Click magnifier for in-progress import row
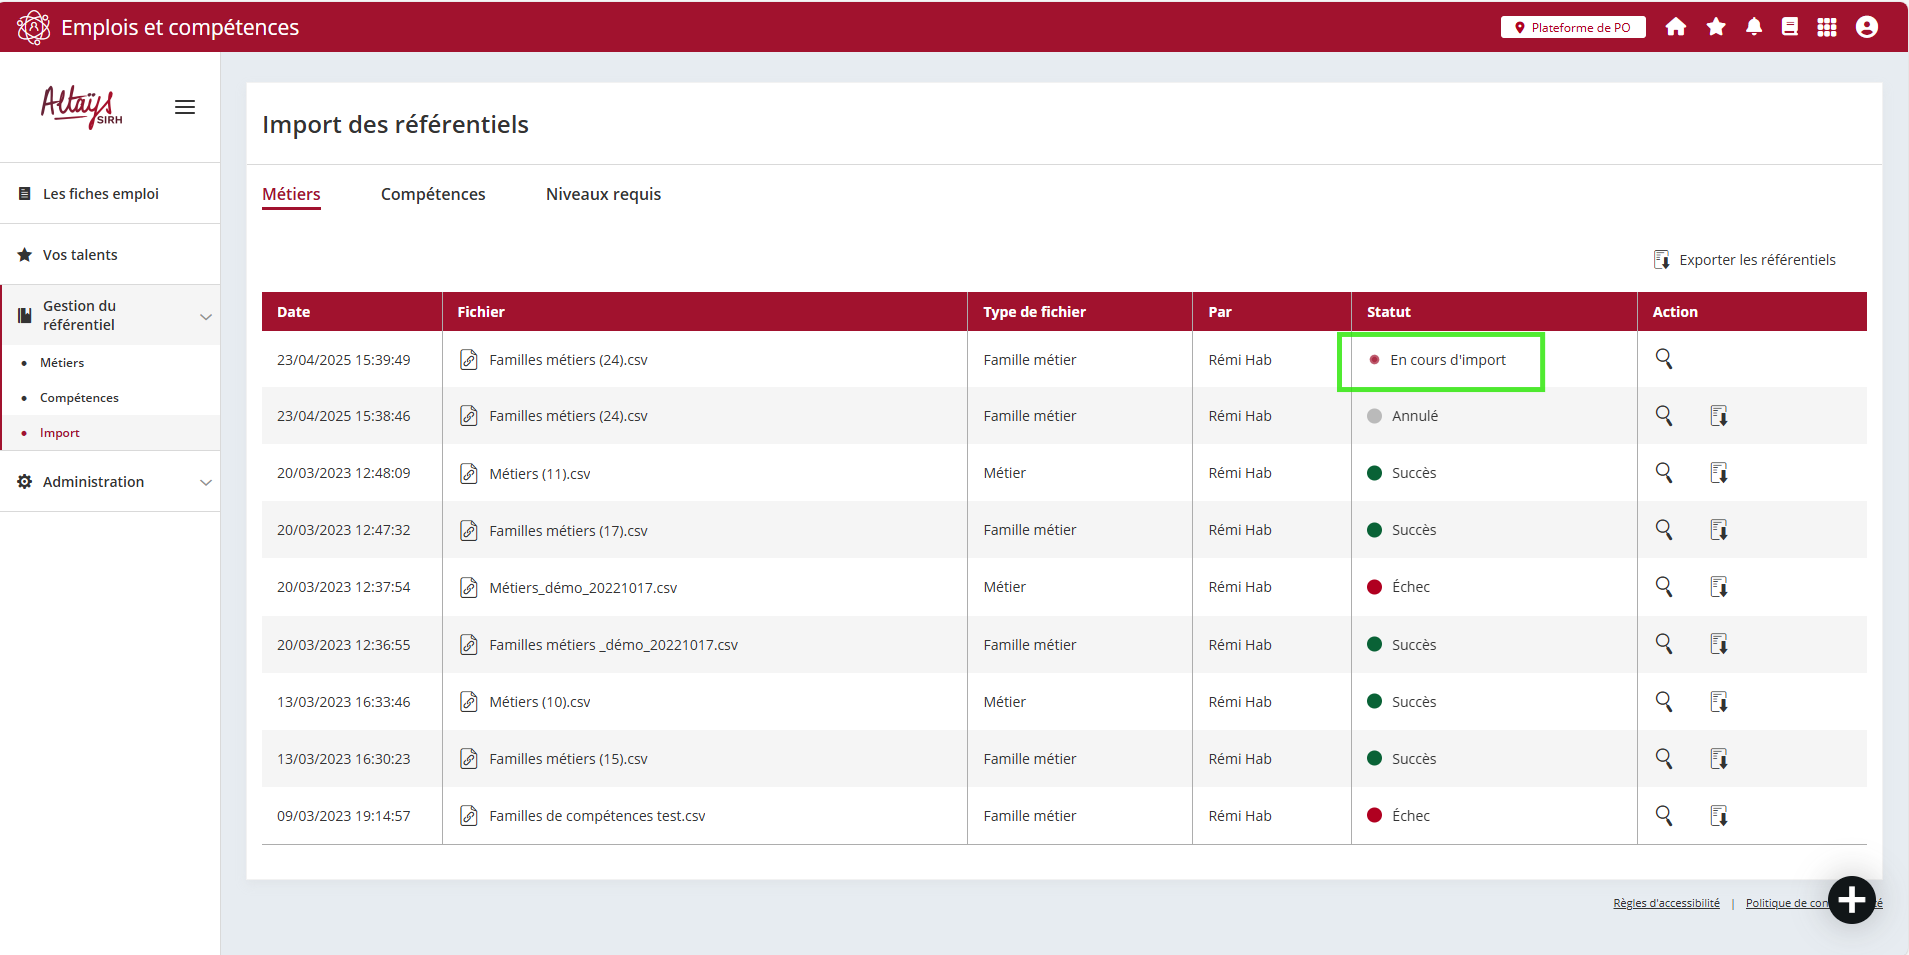The width and height of the screenshot is (1909, 955). click(x=1664, y=359)
